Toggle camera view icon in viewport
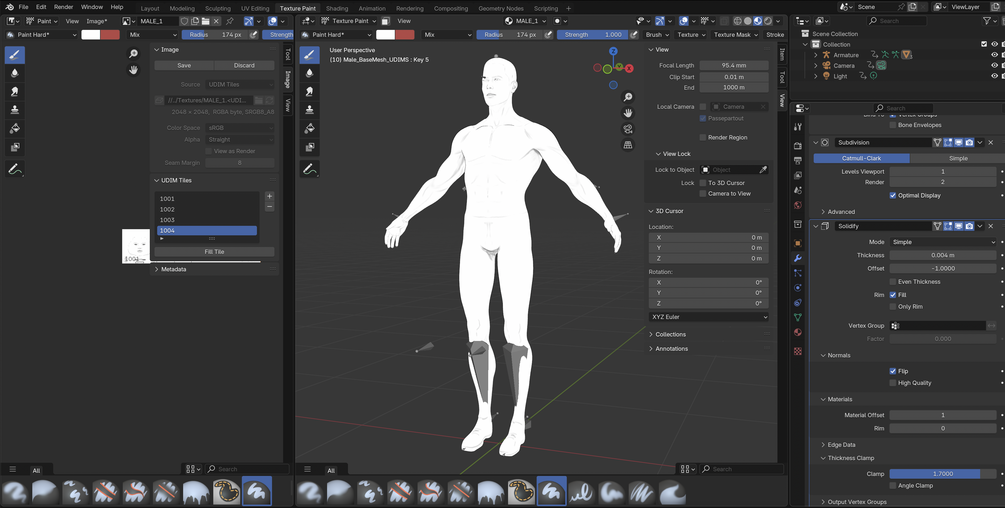The image size is (1005, 508). 628,129
